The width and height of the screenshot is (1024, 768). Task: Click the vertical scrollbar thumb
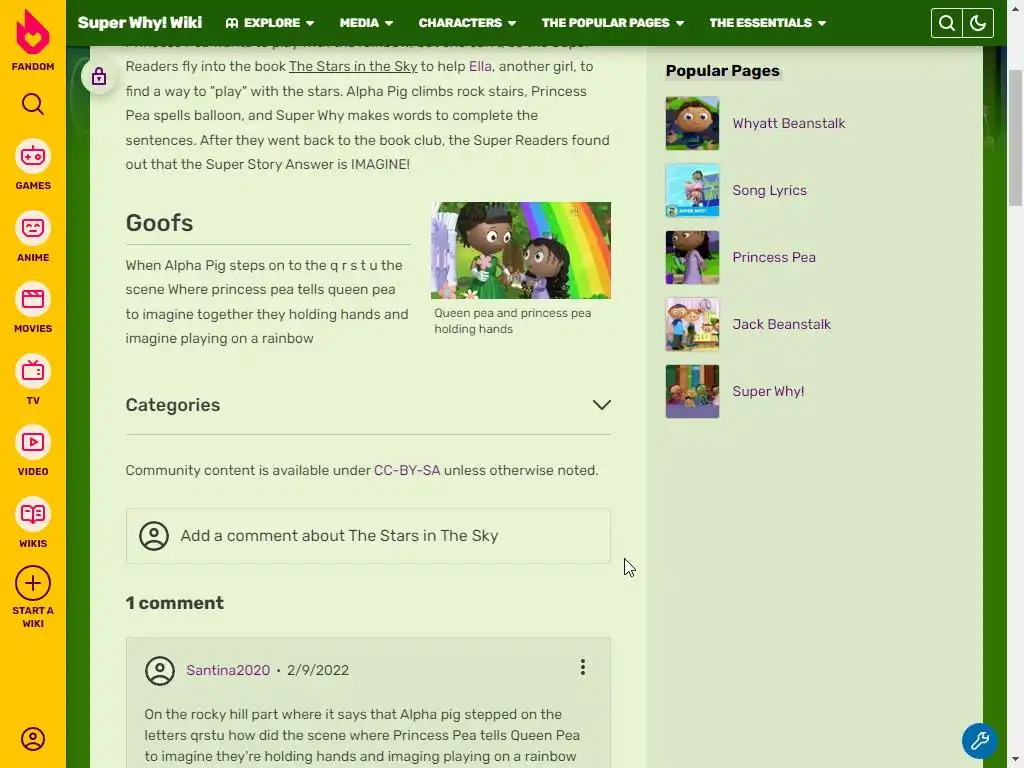1016,138
